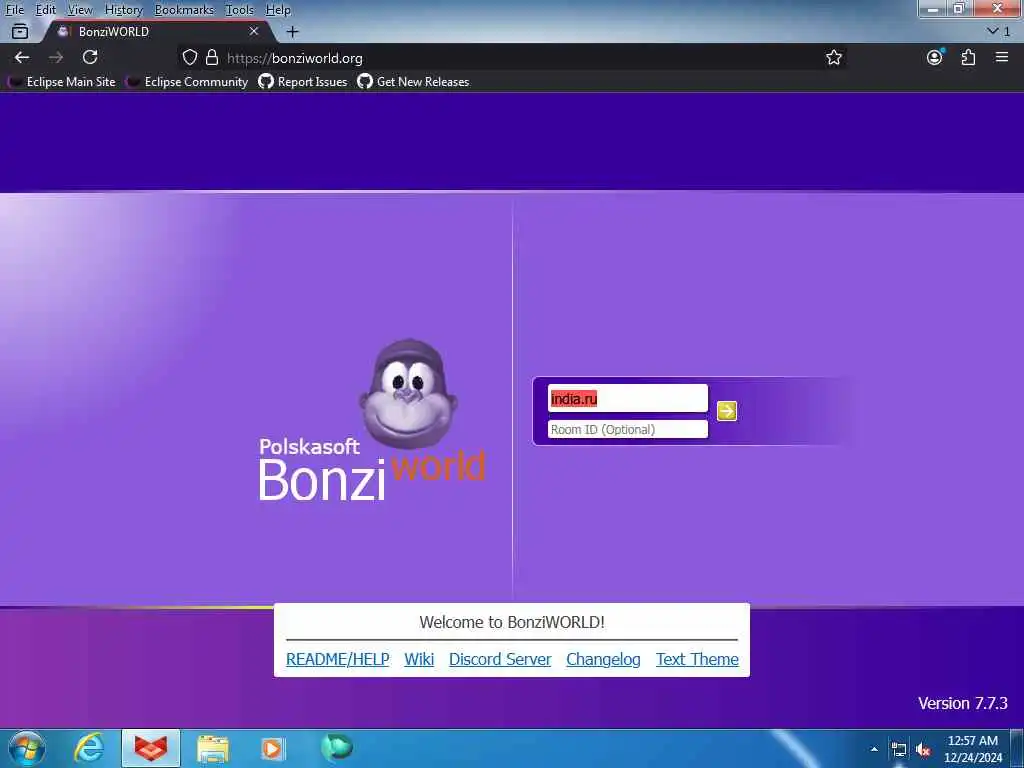The width and height of the screenshot is (1024, 768).
Task: Open the Windows Start button
Action: coord(27,748)
